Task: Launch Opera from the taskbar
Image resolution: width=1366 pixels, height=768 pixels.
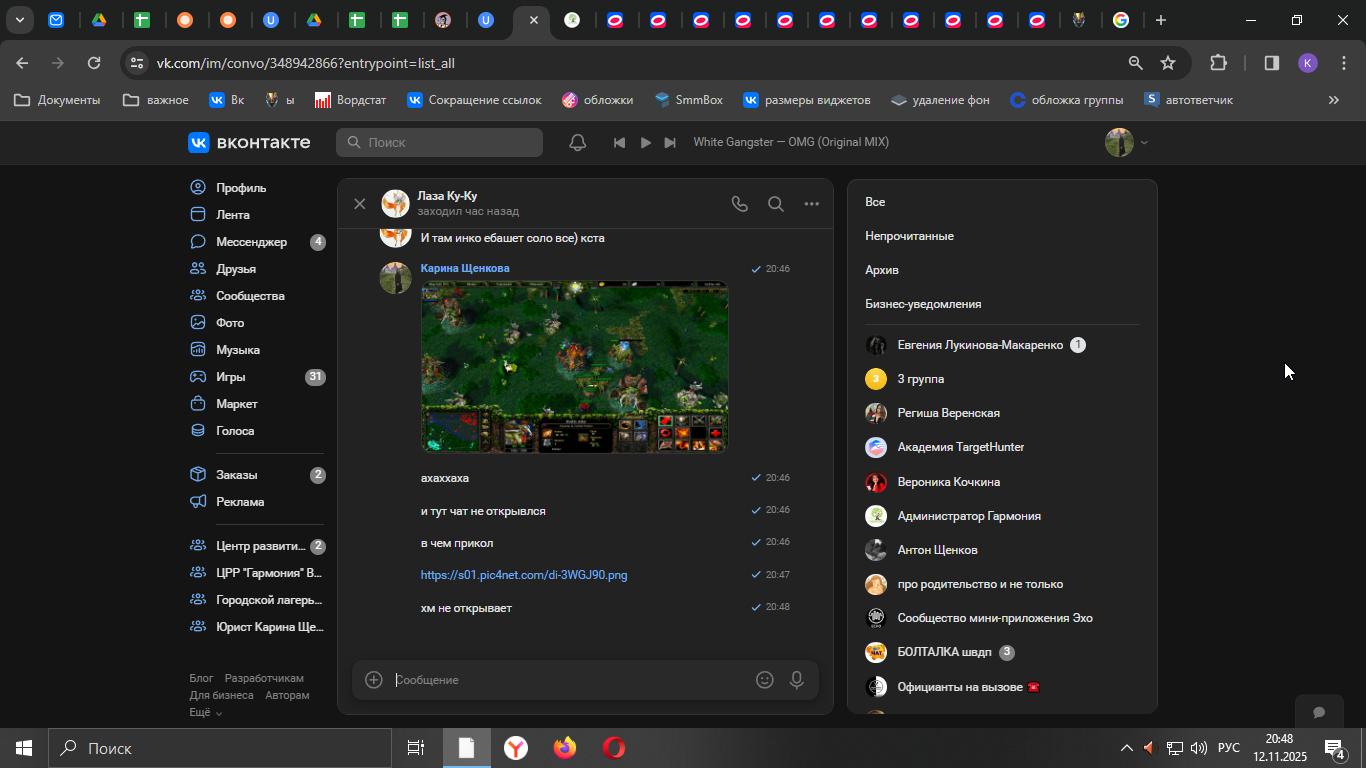Action: coord(614,748)
